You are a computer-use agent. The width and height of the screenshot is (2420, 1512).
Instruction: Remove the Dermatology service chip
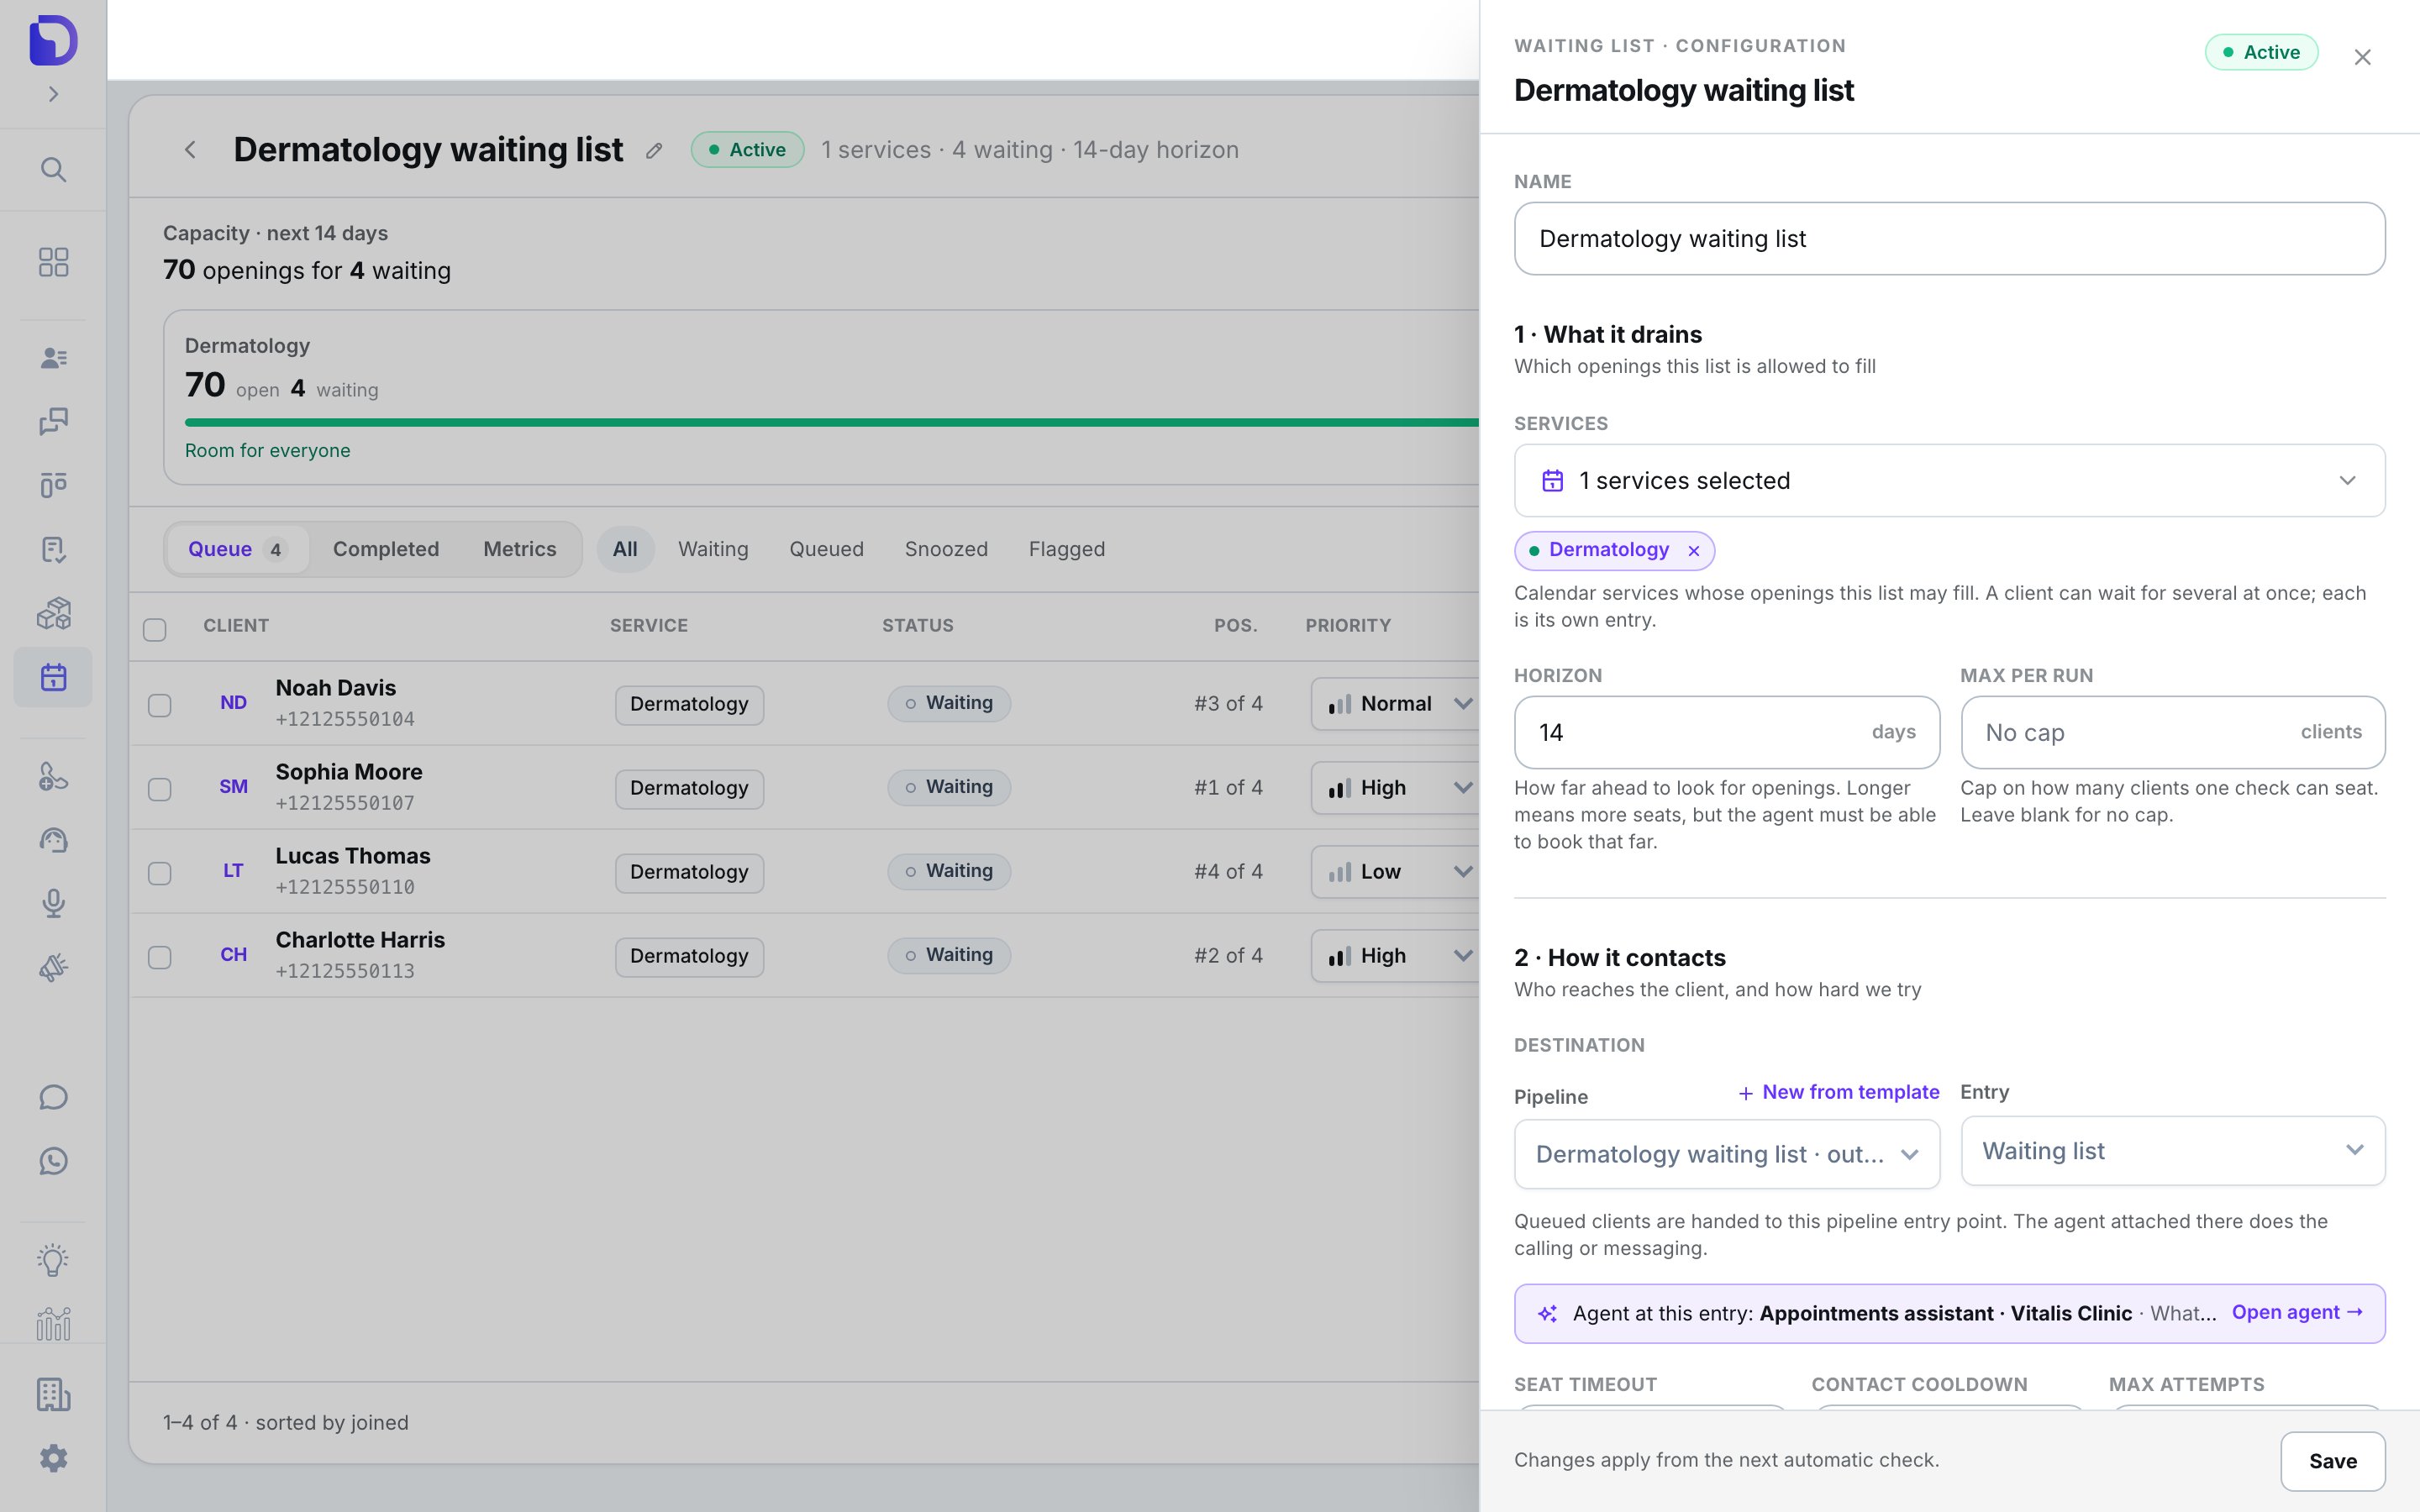pyautogui.click(x=1693, y=551)
